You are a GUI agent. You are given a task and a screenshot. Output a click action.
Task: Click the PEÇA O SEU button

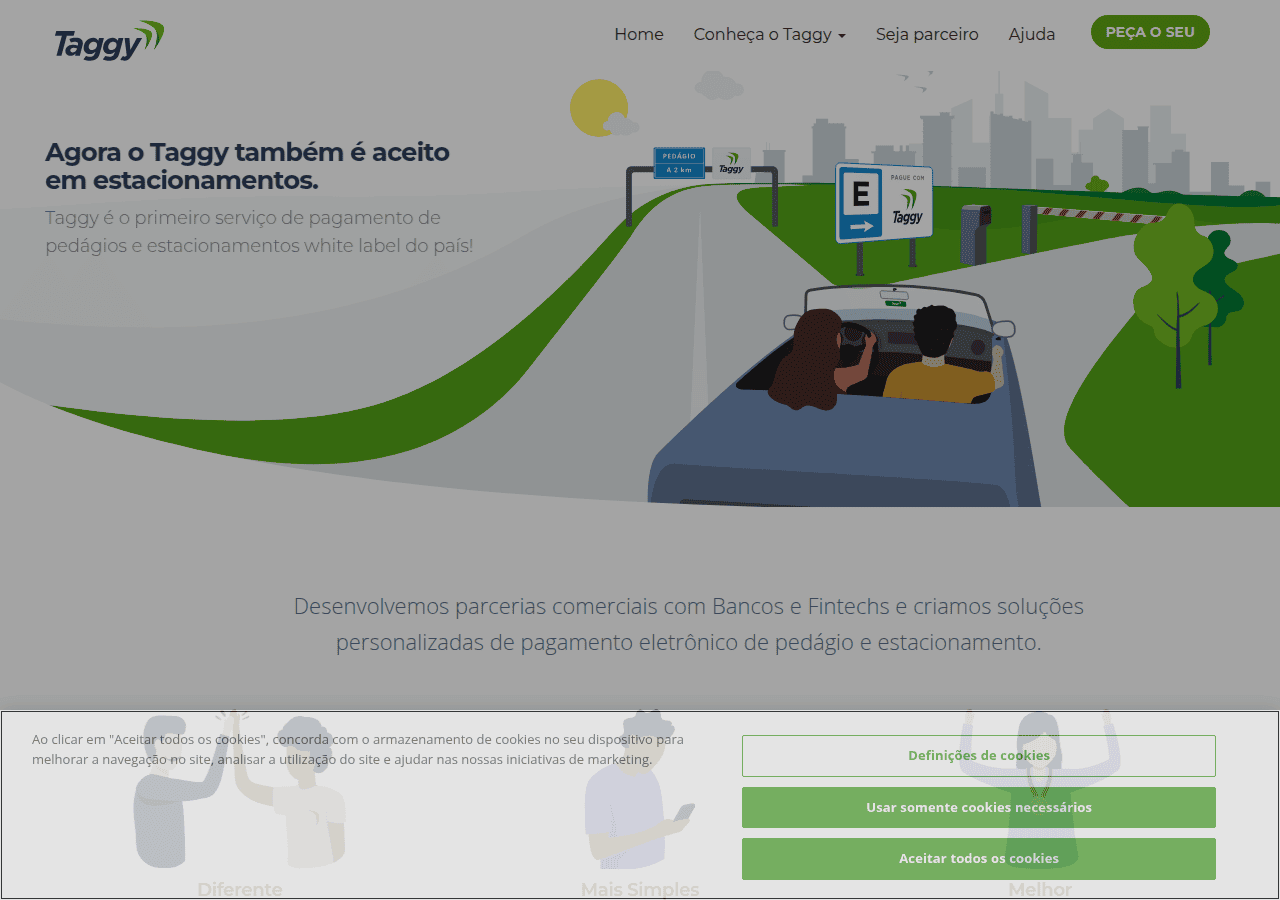pyautogui.click(x=1150, y=32)
